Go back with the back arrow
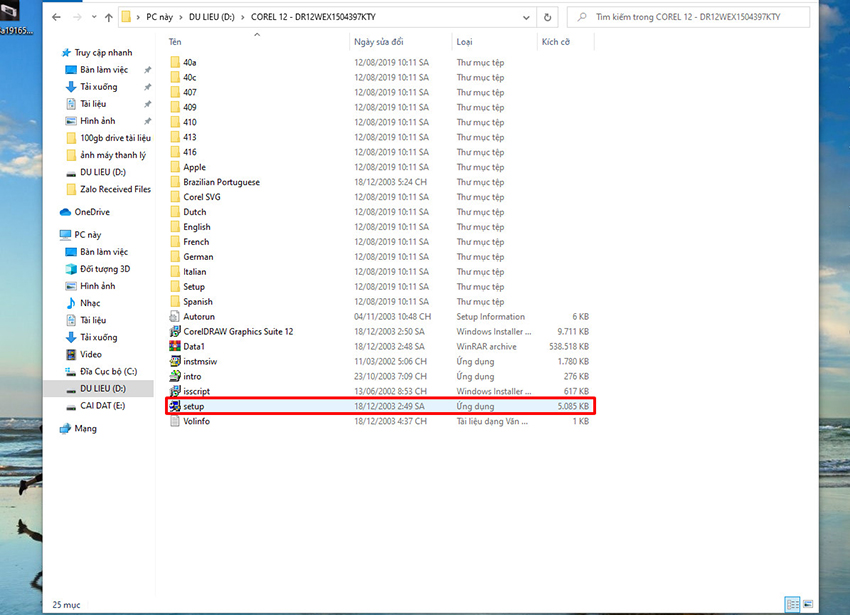The height and width of the screenshot is (615, 850). coord(56,17)
